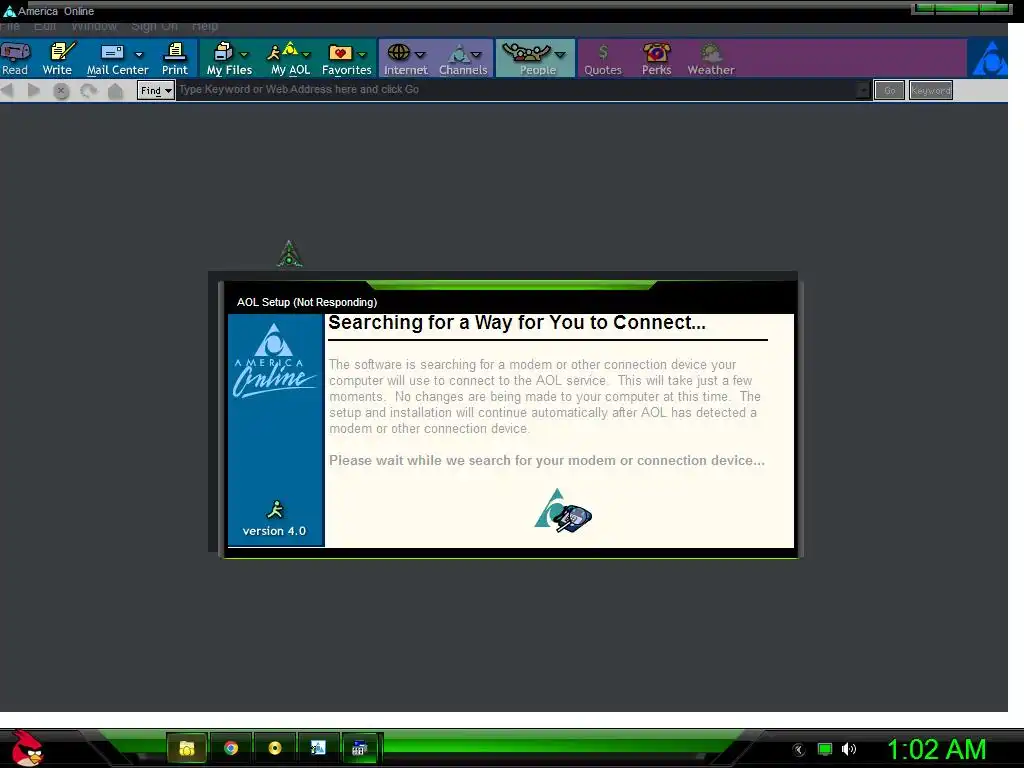This screenshot has height=768, width=1024.
Task: Click the keyword or web address field
Action: [x=516, y=90]
